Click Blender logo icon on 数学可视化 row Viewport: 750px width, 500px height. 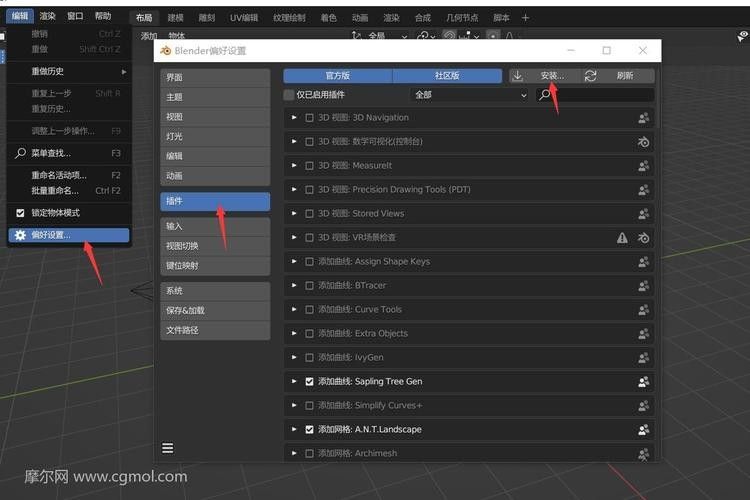pyautogui.click(x=643, y=142)
